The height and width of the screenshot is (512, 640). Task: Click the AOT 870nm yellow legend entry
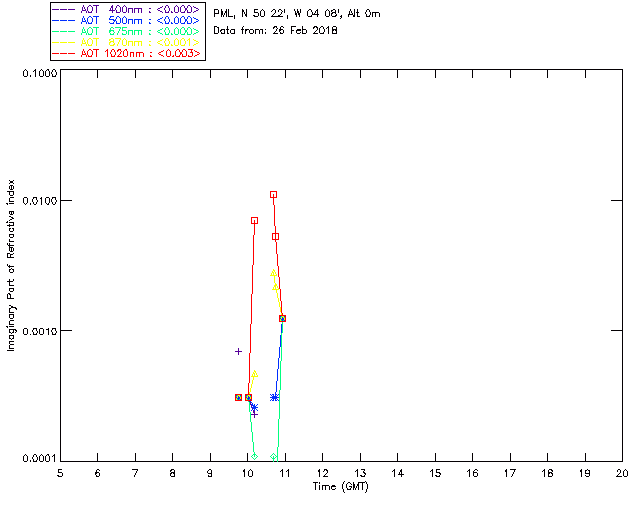(127, 42)
